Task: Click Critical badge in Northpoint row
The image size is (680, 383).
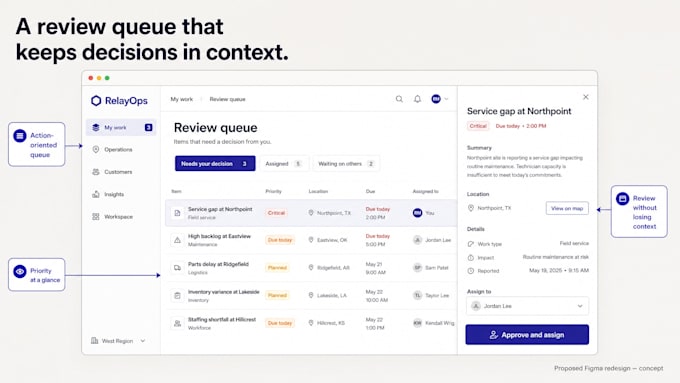Action: (276, 213)
